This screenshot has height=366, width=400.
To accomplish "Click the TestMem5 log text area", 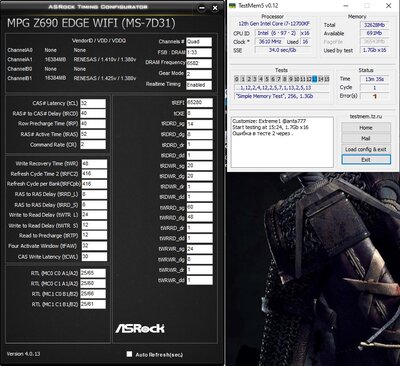I will (x=282, y=142).
